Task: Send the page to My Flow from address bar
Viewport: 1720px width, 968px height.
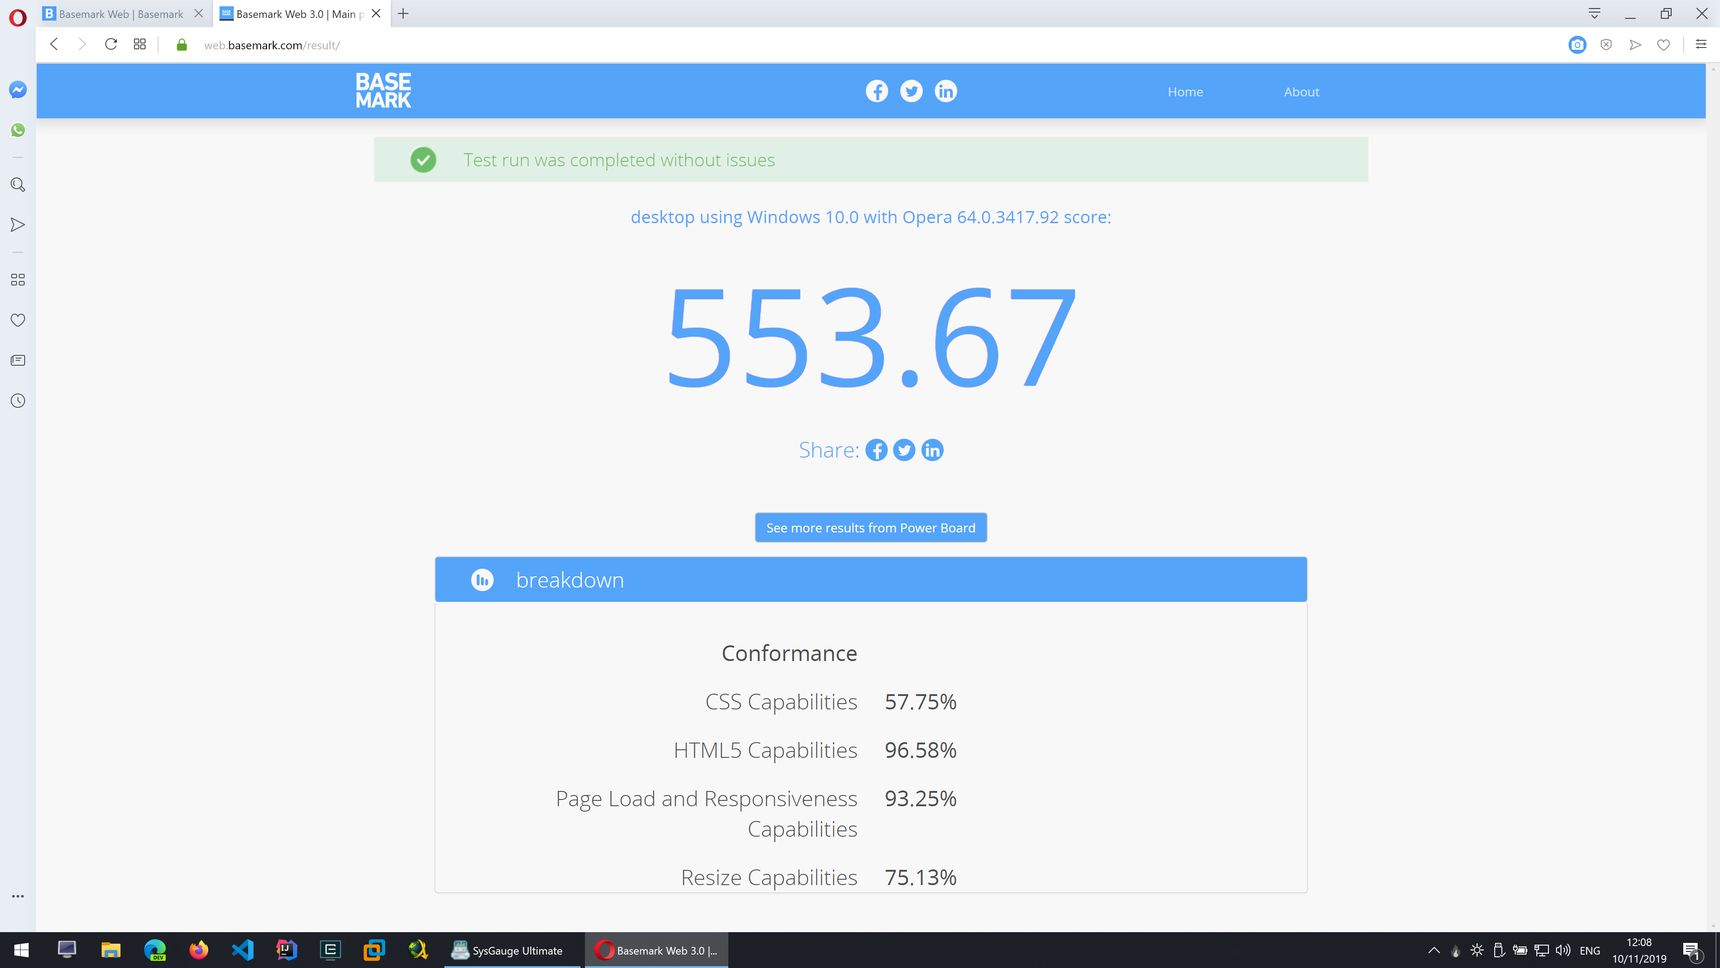Action: click(x=1635, y=45)
